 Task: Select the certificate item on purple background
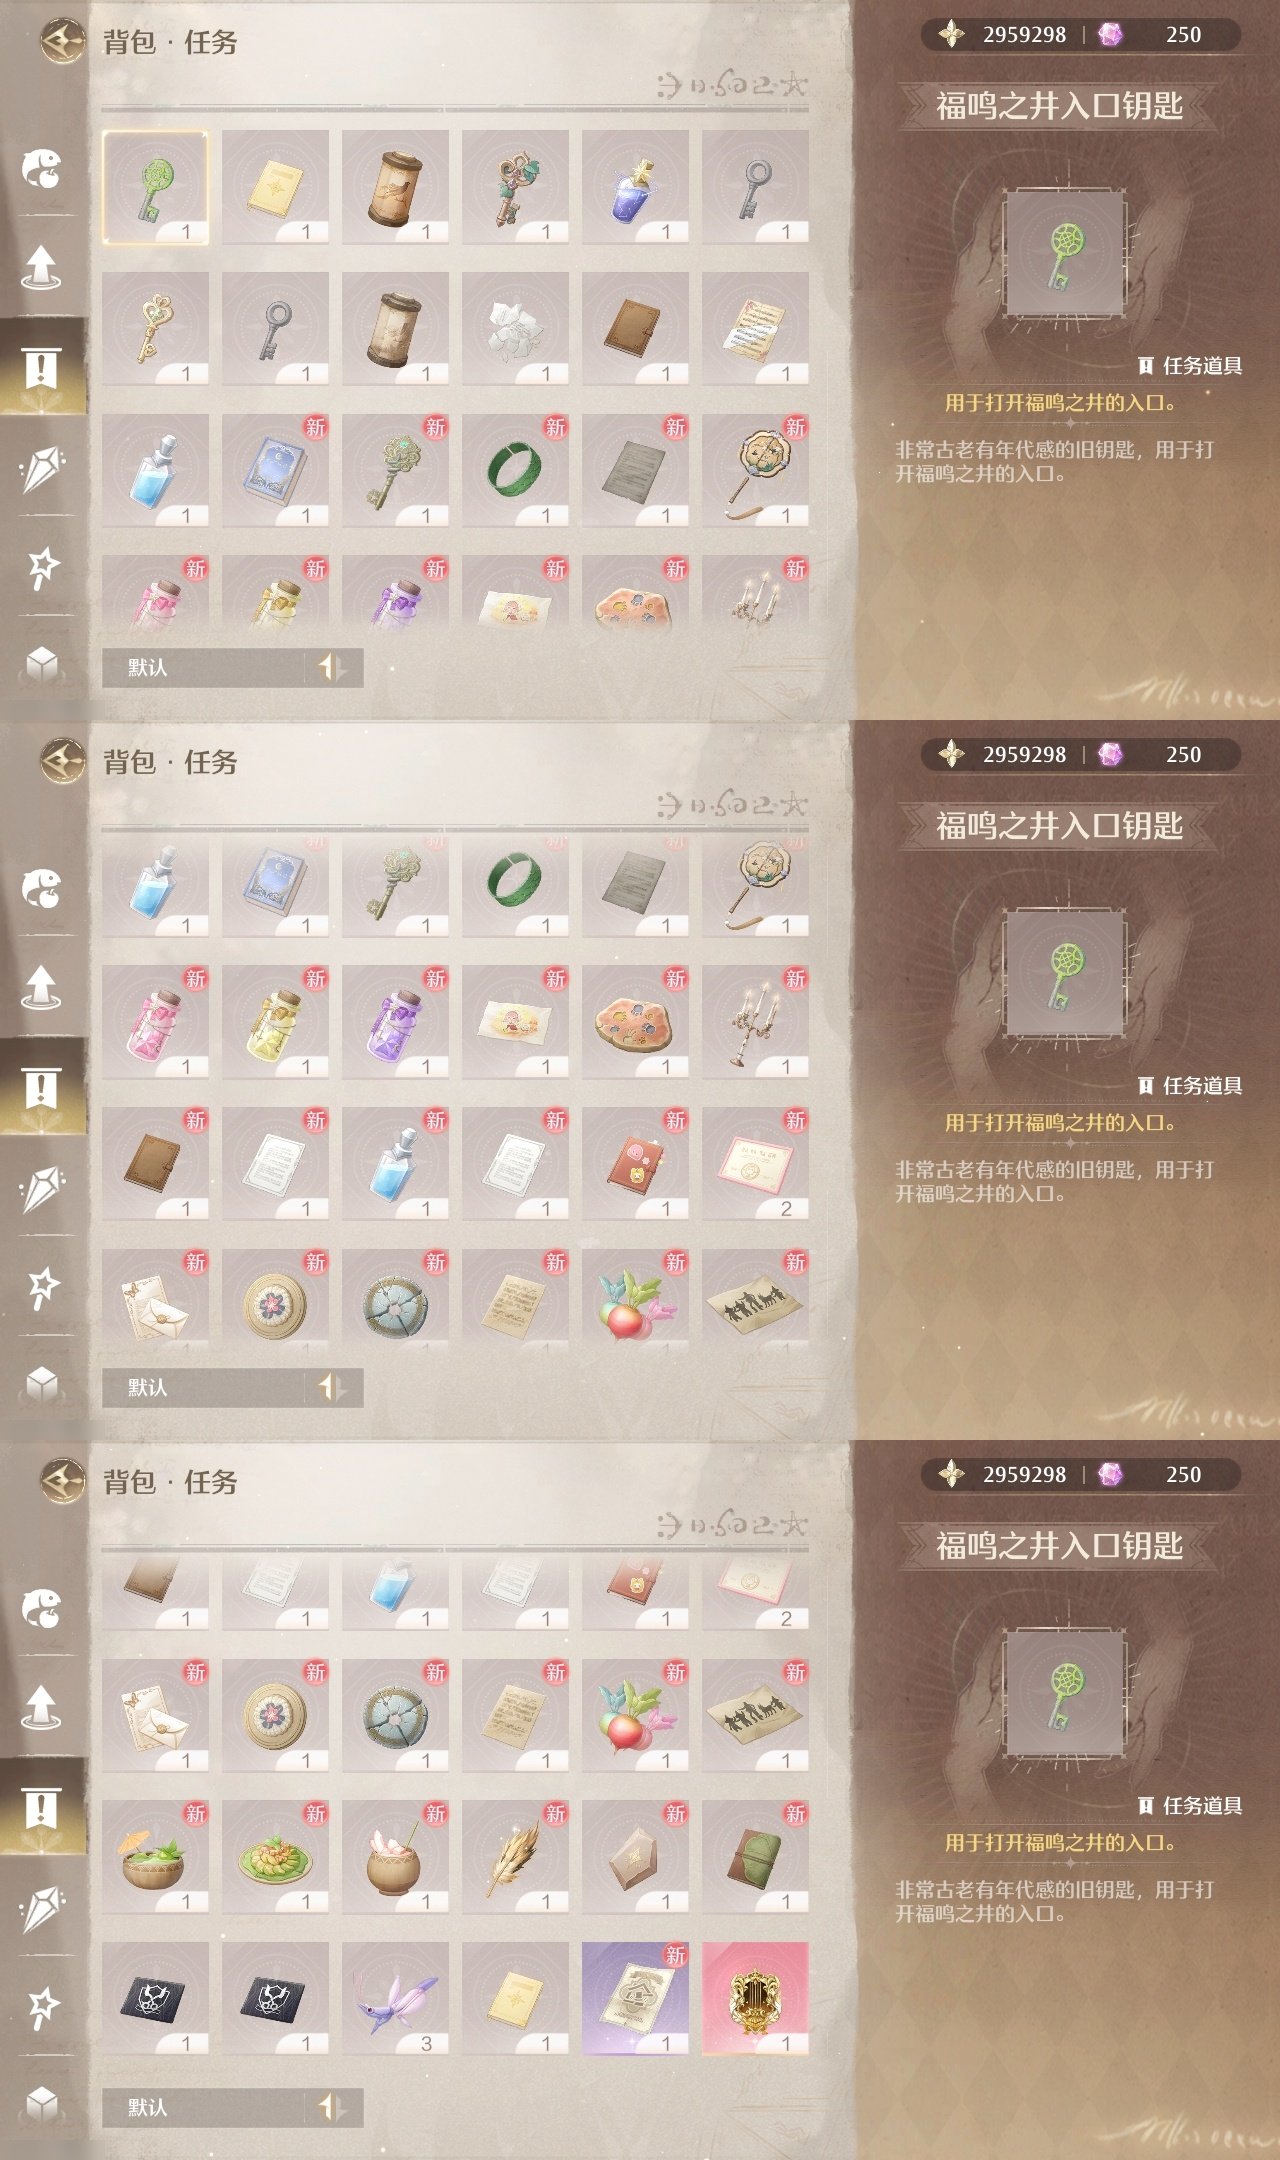(635, 1998)
